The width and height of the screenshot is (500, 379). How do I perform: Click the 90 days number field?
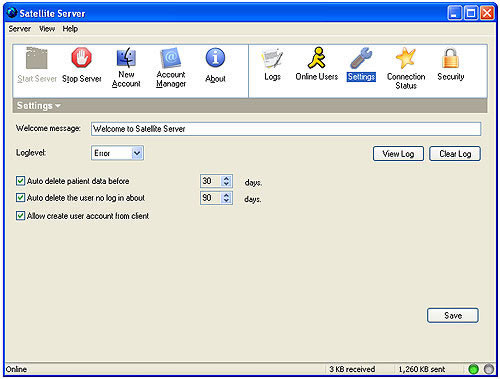211,198
